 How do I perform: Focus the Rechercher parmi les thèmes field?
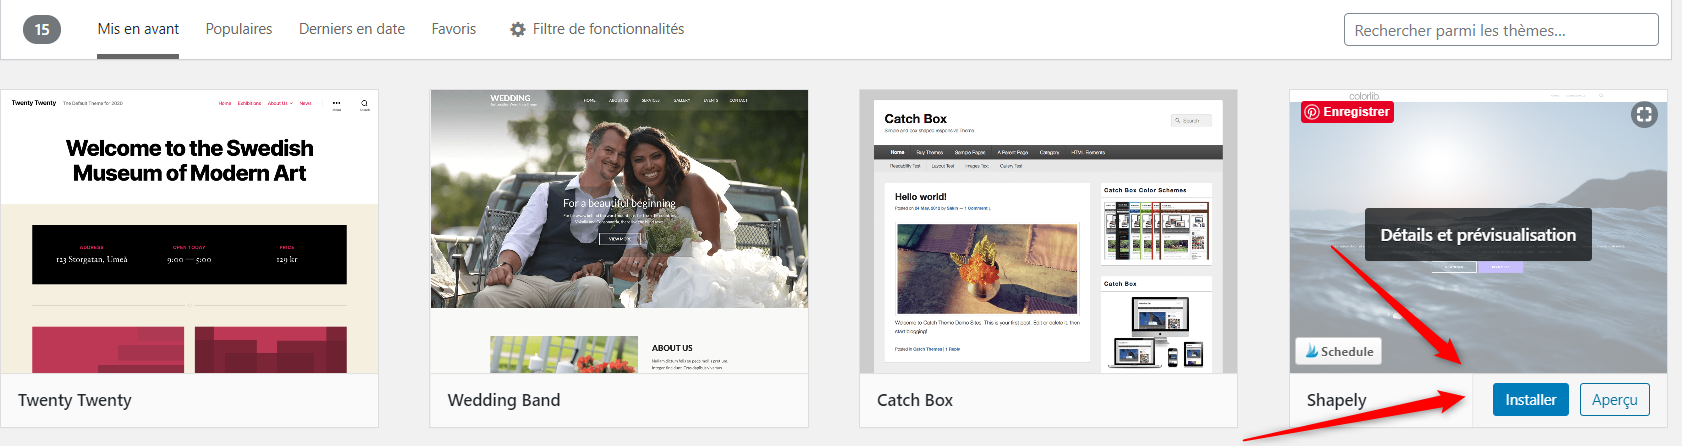1501,30
